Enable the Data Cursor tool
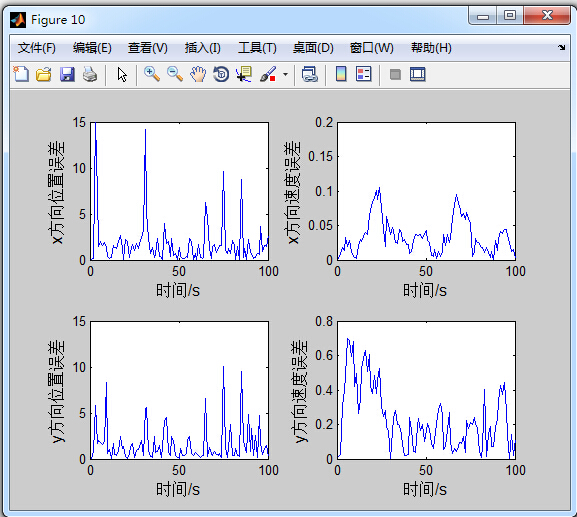 click(244, 74)
